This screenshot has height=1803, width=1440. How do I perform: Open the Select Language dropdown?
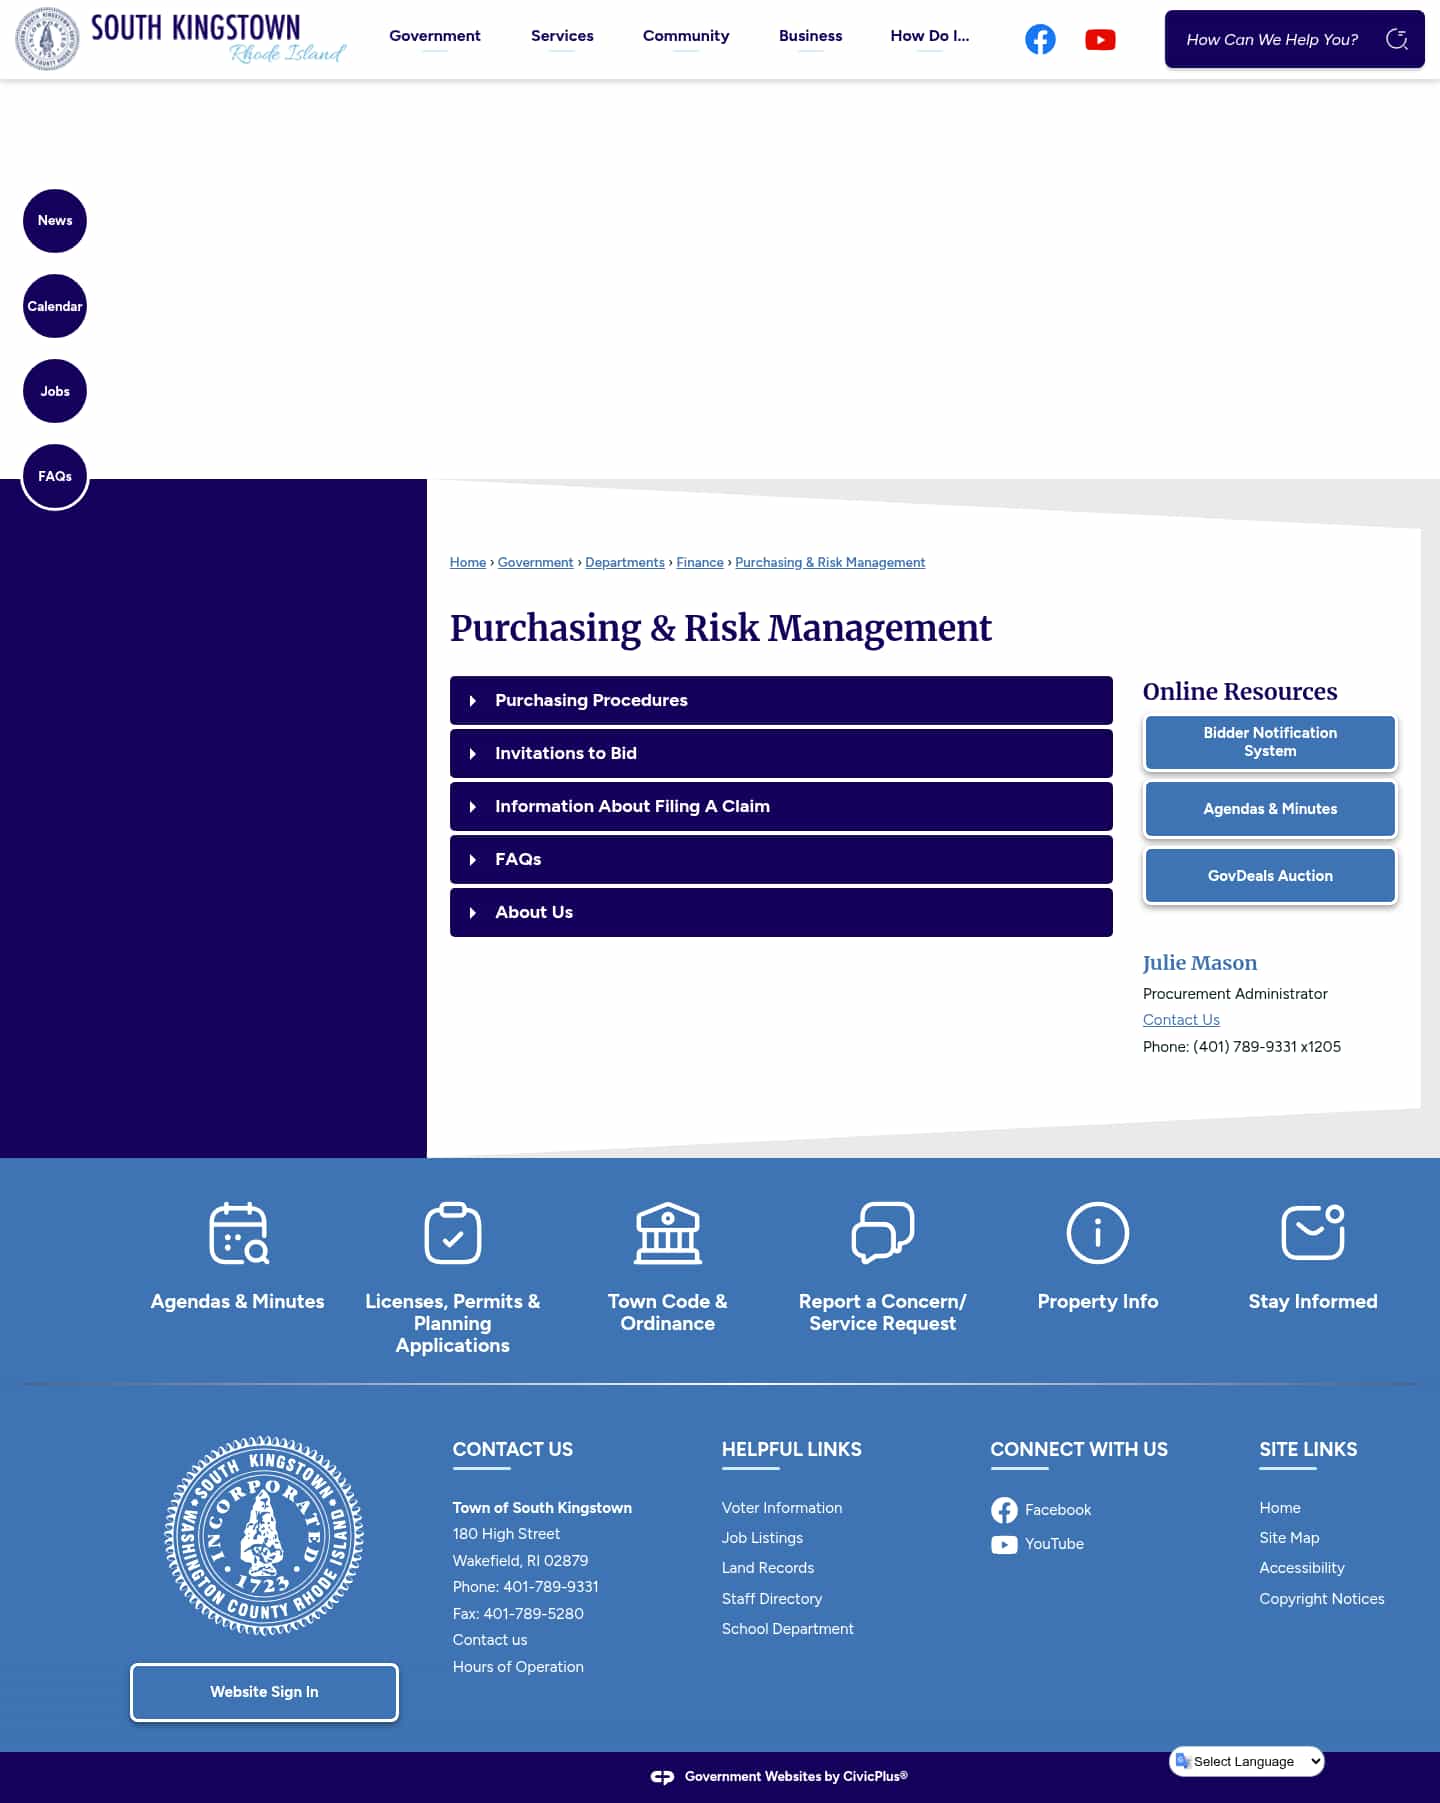coord(1247,1761)
